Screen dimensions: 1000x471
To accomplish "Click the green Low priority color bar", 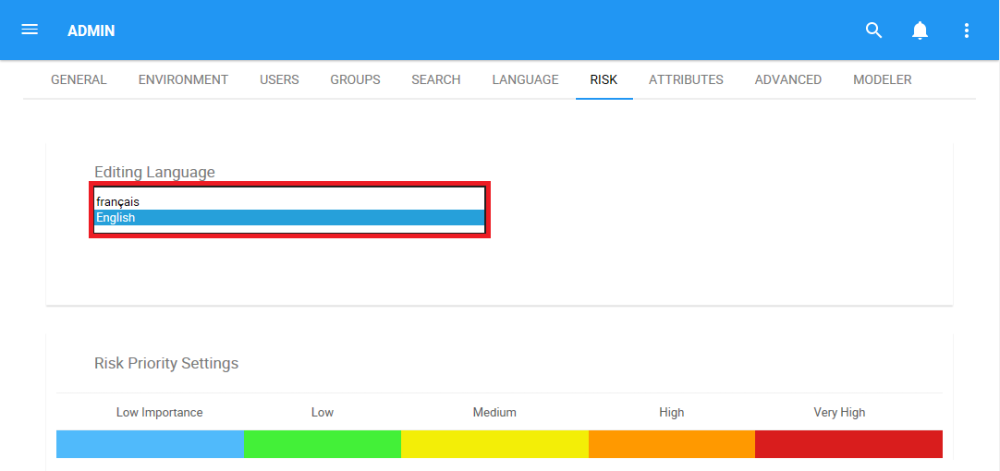I will coord(323,444).
